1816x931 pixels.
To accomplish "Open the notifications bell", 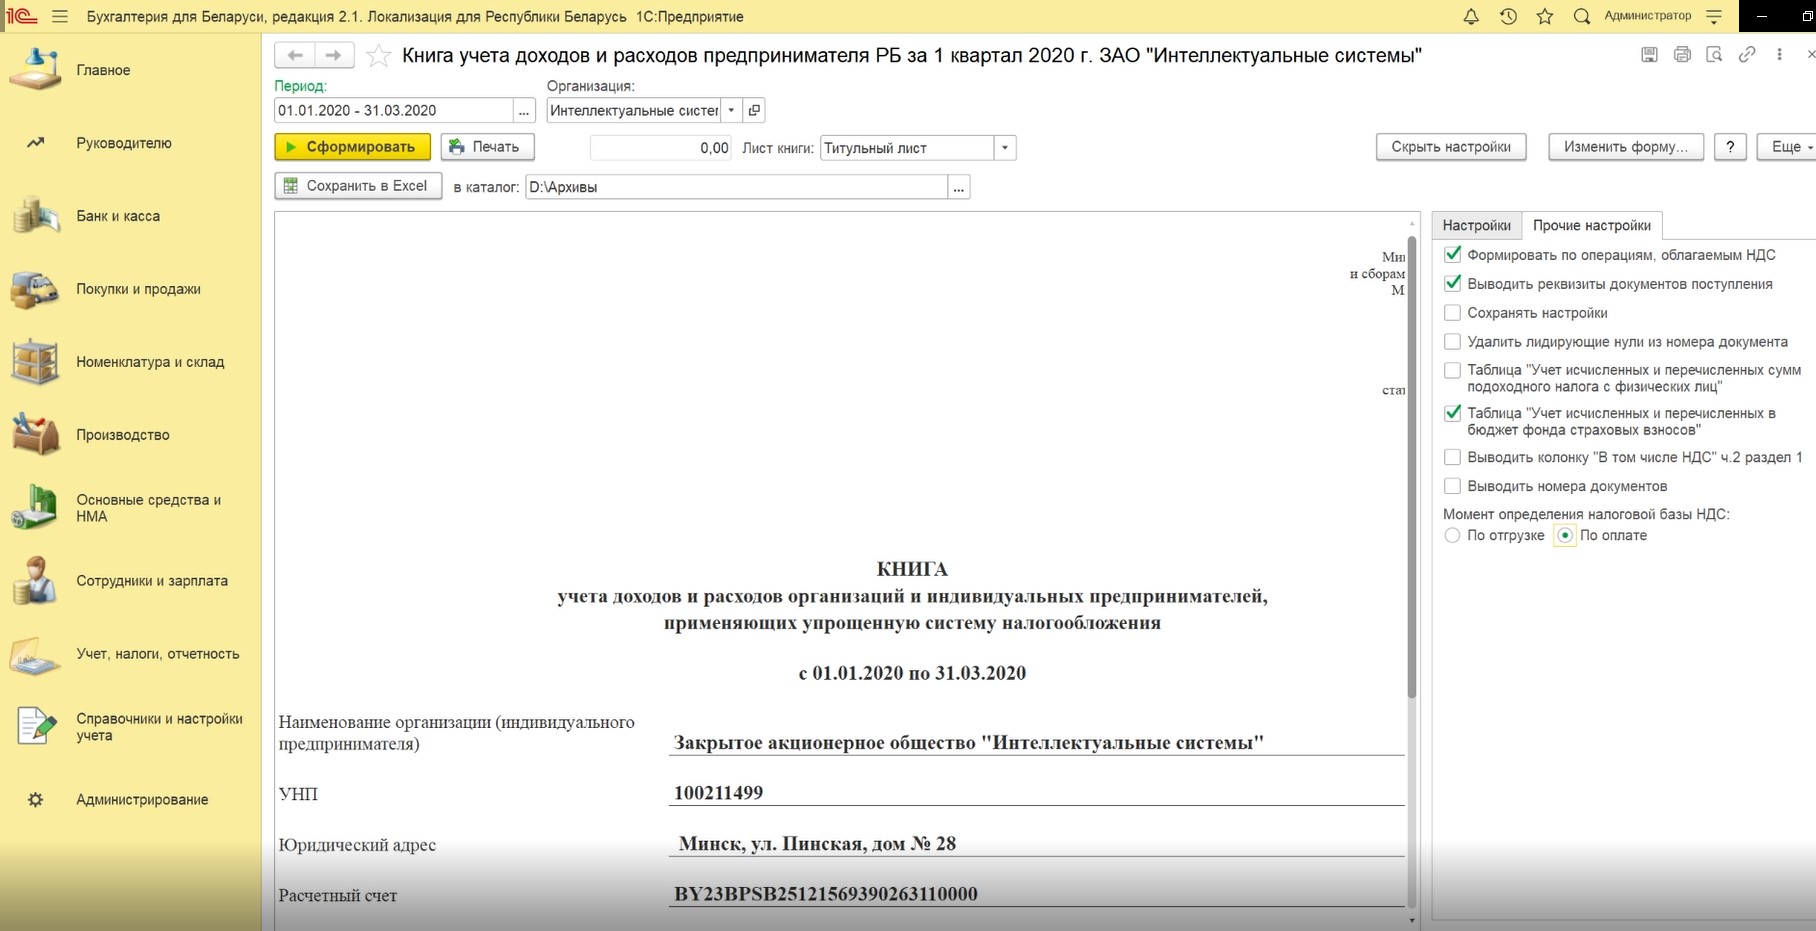I will pyautogui.click(x=1471, y=16).
